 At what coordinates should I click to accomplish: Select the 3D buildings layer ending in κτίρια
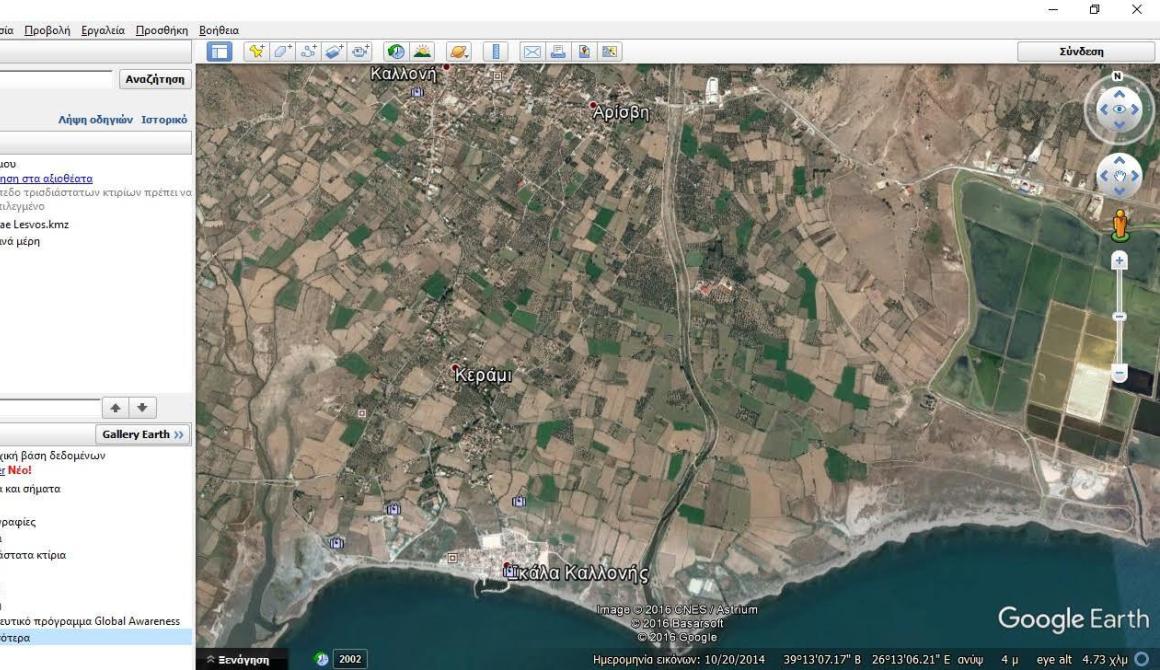(x=33, y=555)
